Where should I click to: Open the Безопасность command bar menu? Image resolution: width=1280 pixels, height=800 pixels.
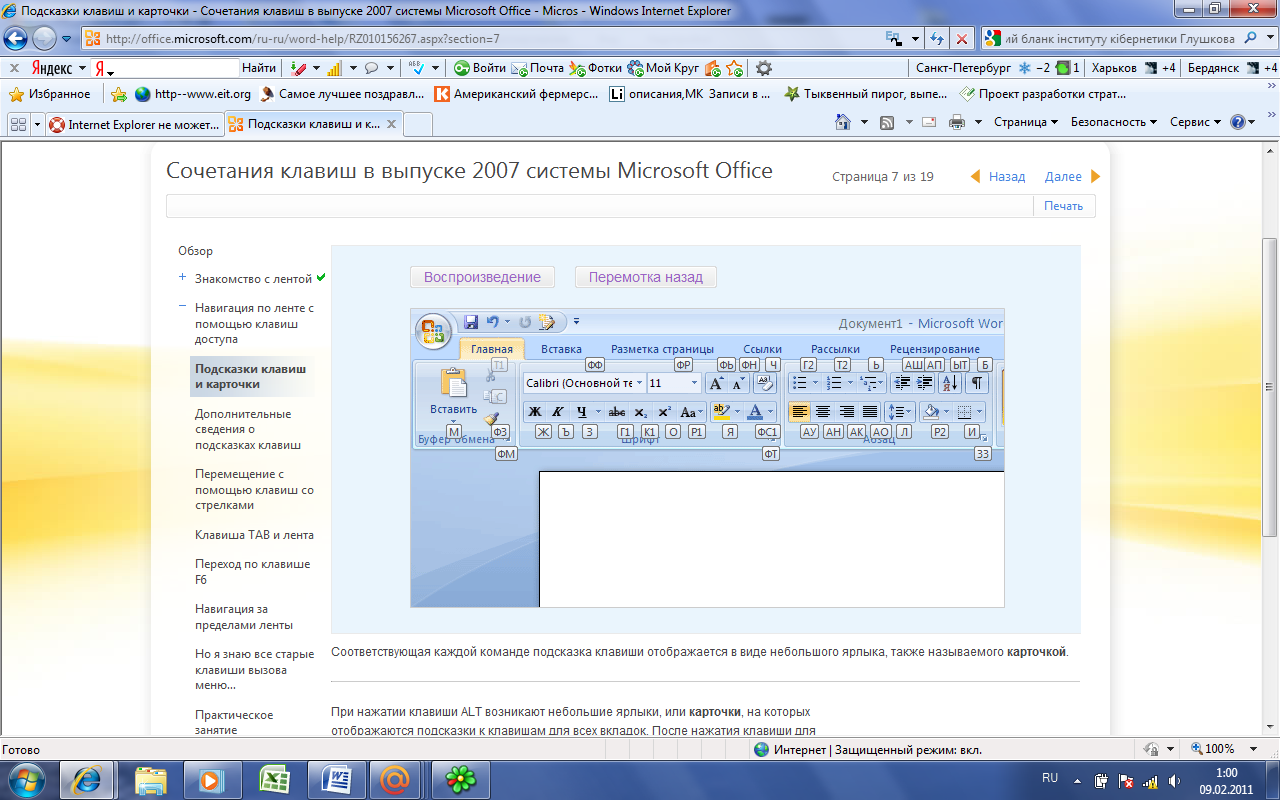1113,122
